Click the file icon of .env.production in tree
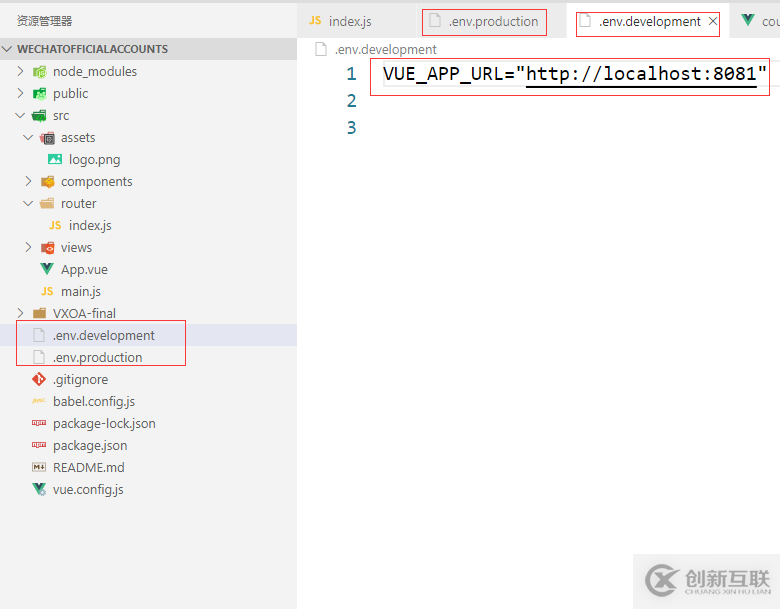 (39, 357)
